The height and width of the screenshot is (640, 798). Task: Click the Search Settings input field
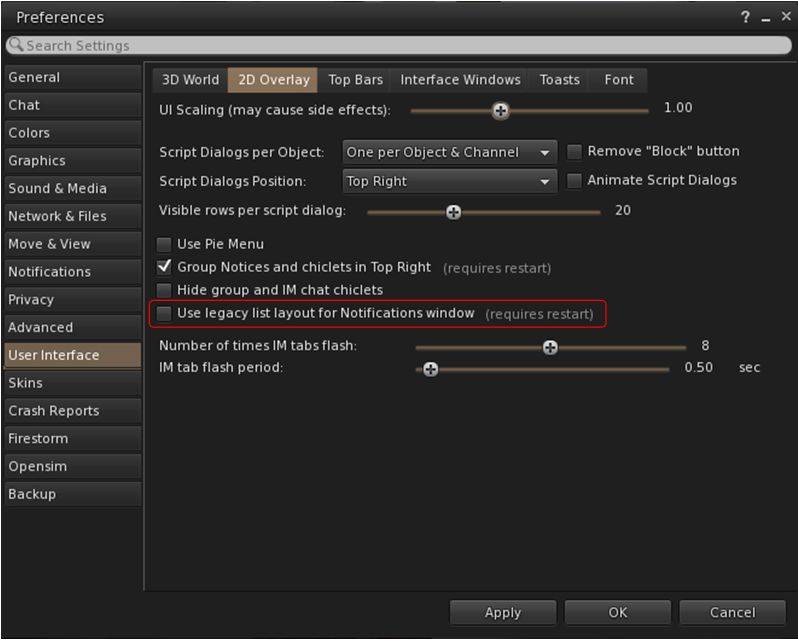pyautogui.click(x=400, y=45)
